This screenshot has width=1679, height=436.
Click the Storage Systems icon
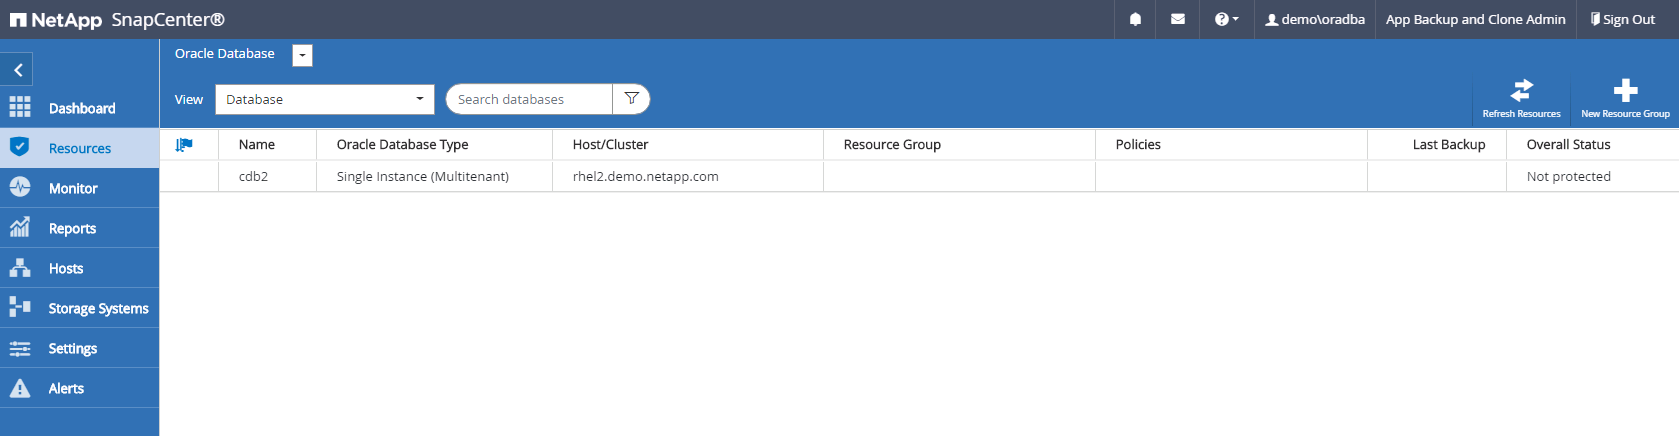click(x=20, y=307)
